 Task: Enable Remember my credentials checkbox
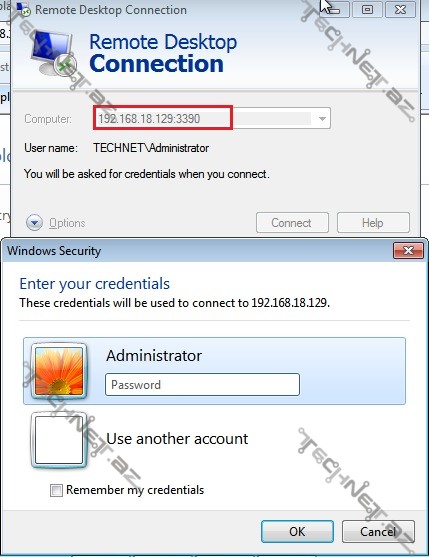(56, 490)
